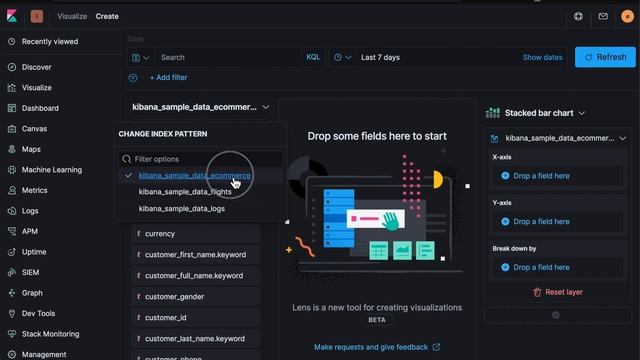This screenshot has width=640, height=360.
Task: Click the Create breadcrumb
Action: (107, 16)
